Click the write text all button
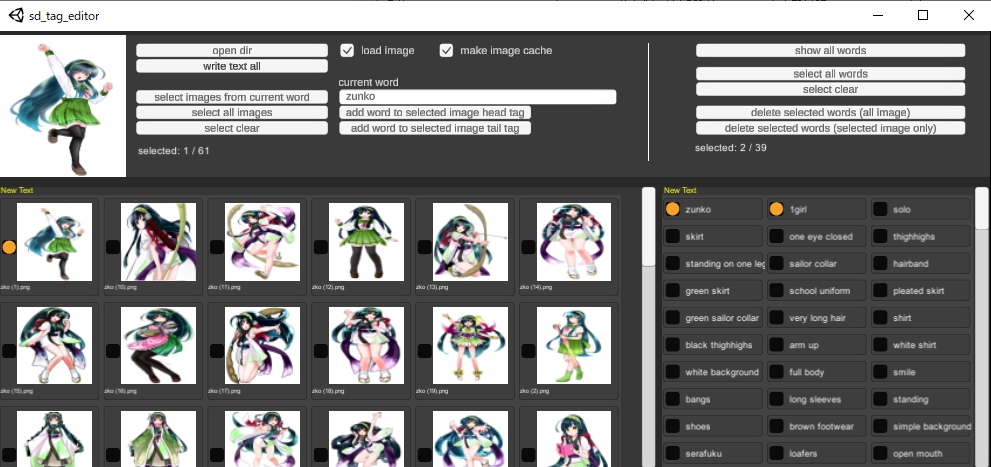Image resolution: width=991 pixels, height=467 pixels. pos(232,66)
